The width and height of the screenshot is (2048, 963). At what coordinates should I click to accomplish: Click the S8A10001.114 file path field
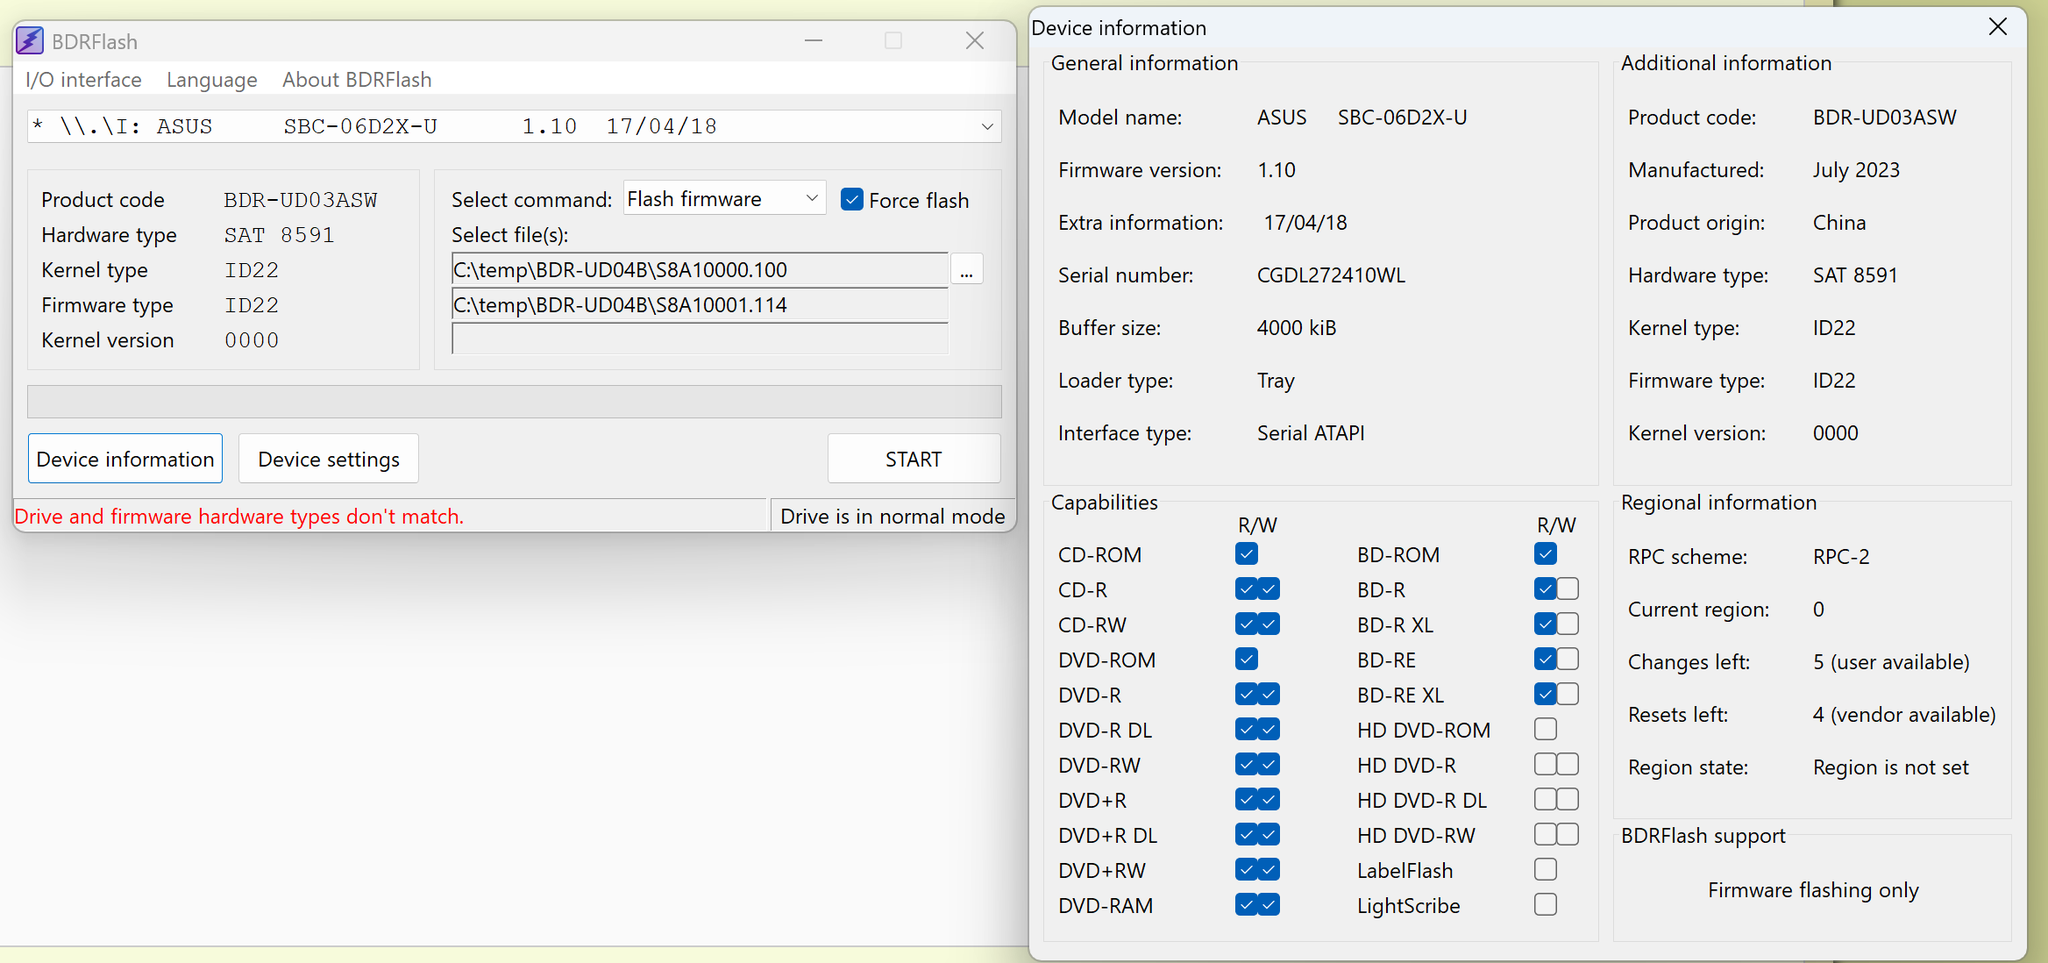(x=699, y=305)
